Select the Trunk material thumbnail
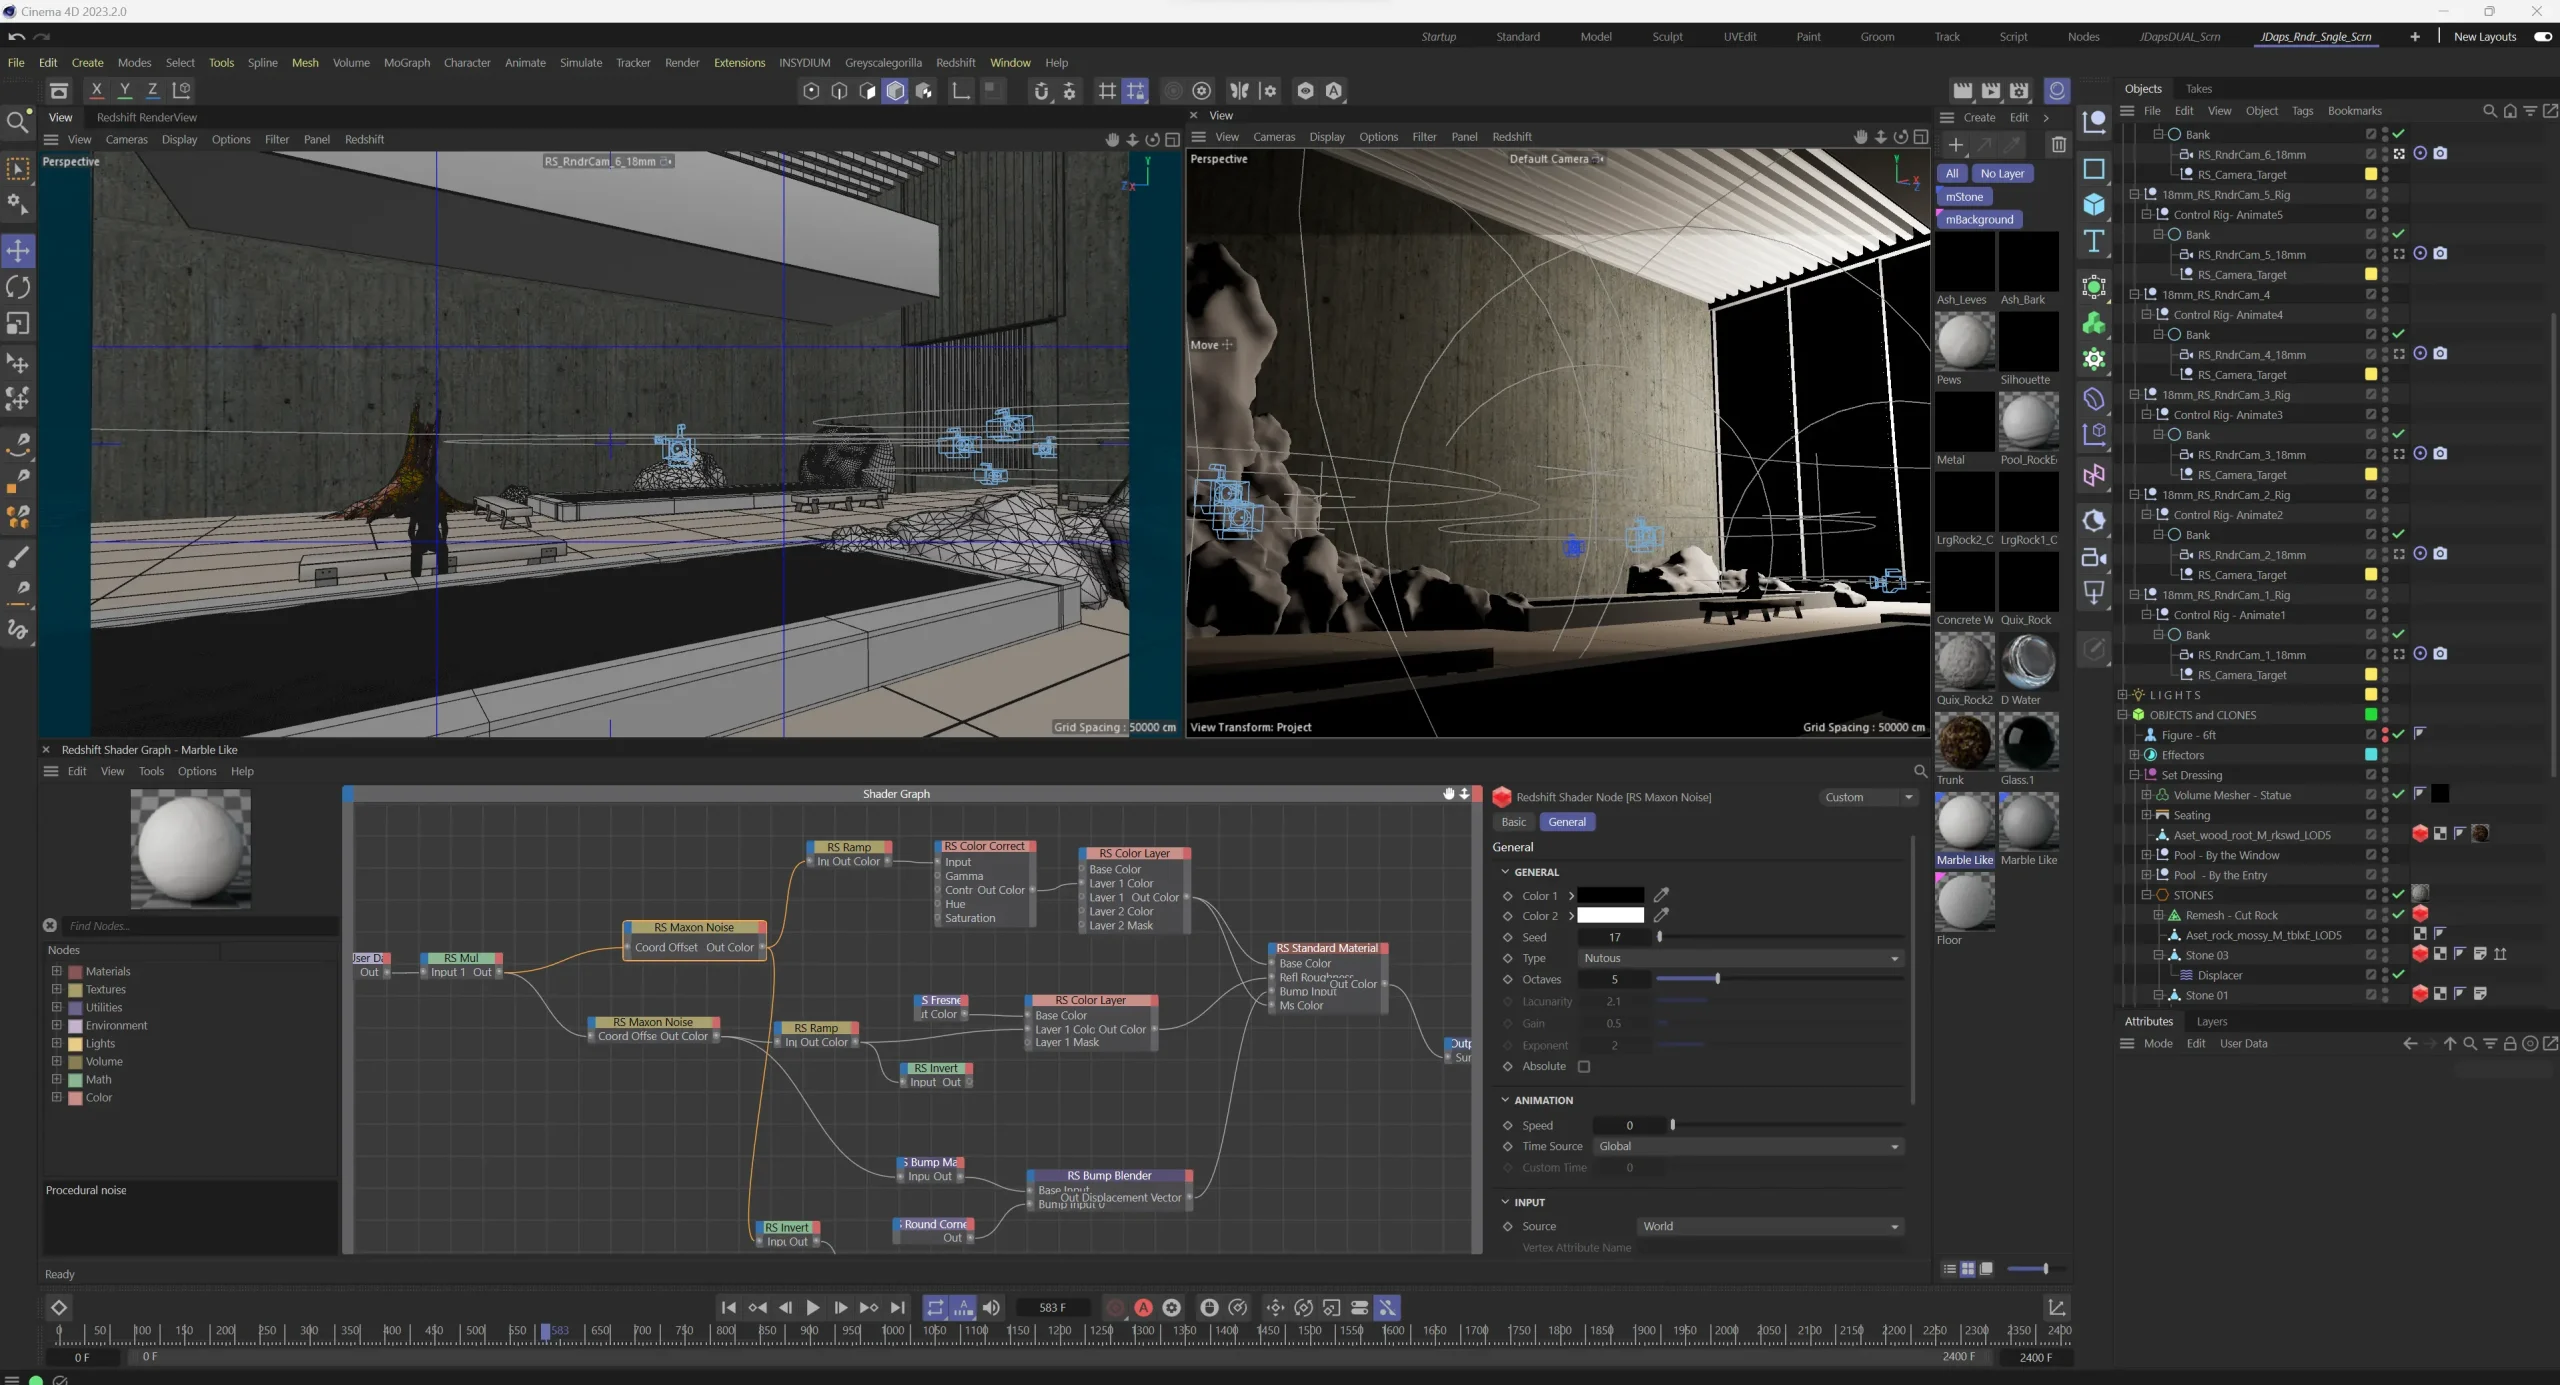The width and height of the screenshot is (2560, 1385). tap(1964, 743)
